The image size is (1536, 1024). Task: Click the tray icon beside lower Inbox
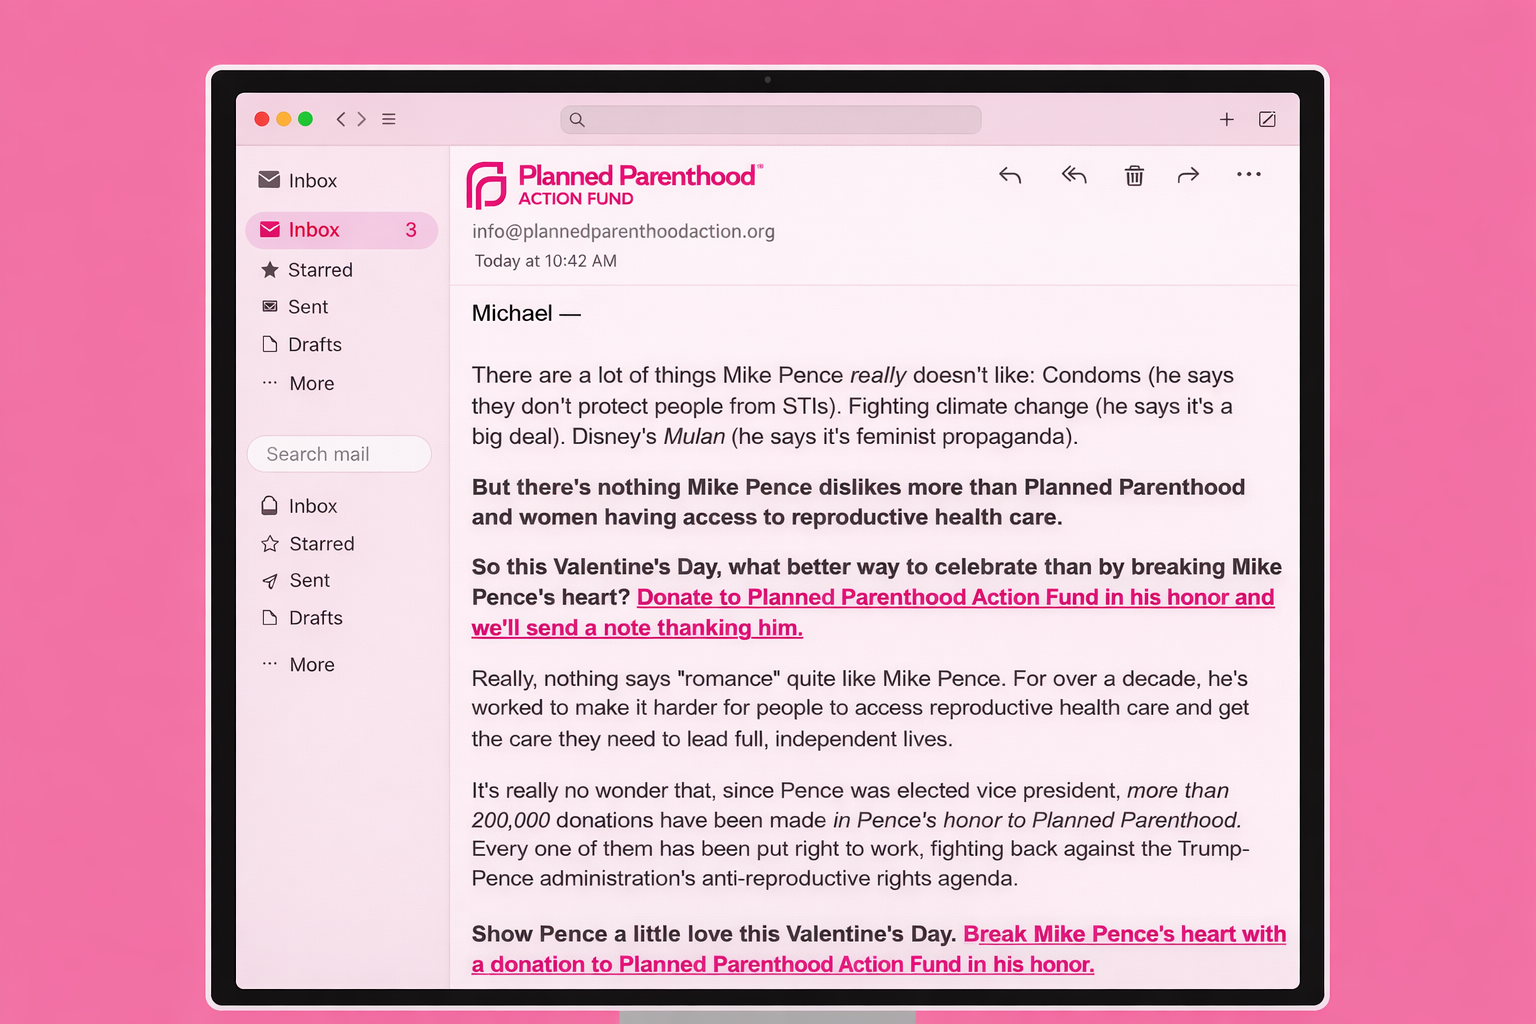(x=269, y=506)
